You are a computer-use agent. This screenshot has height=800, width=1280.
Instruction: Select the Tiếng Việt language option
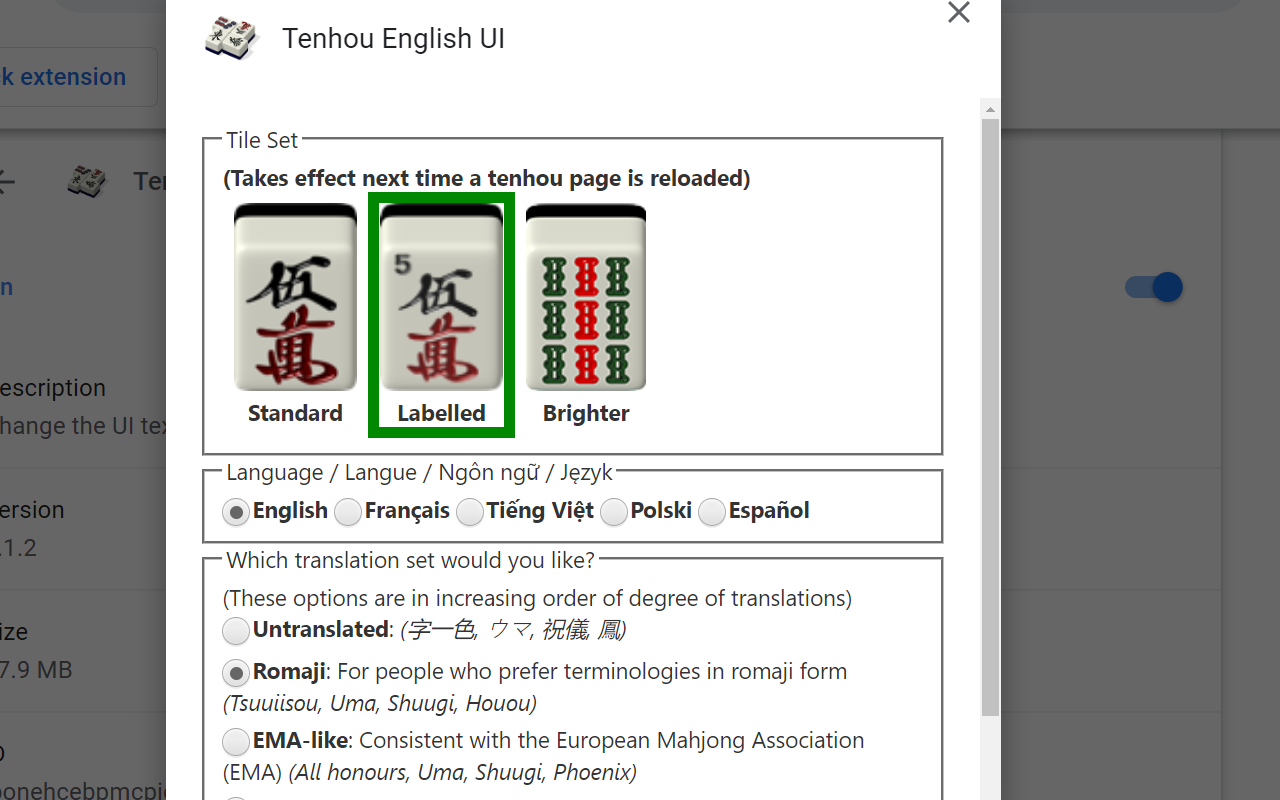pyautogui.click(x=470, y=511)
